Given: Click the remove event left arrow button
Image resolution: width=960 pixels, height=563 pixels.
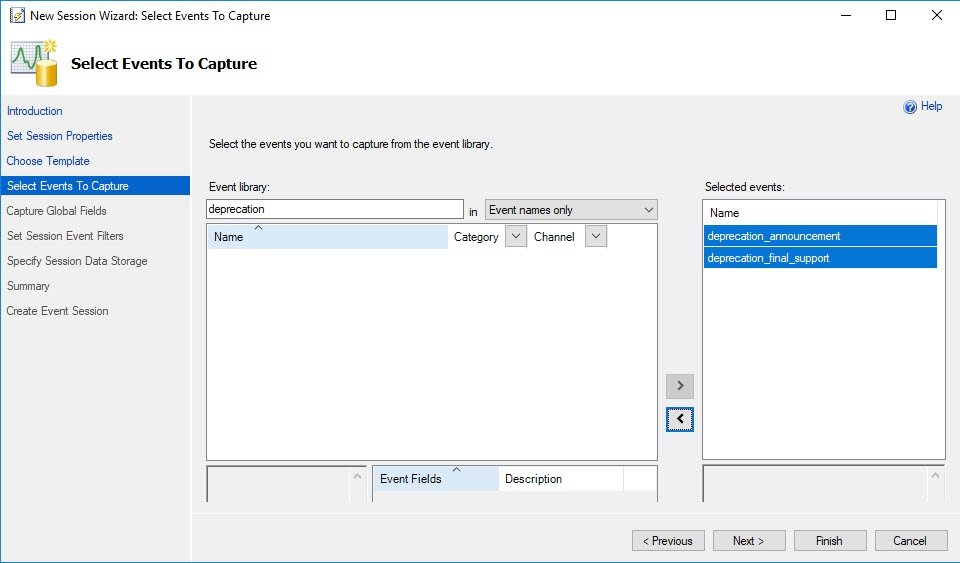Looking at the screenshot, I should pyautogui.click(x=680, y=419).
